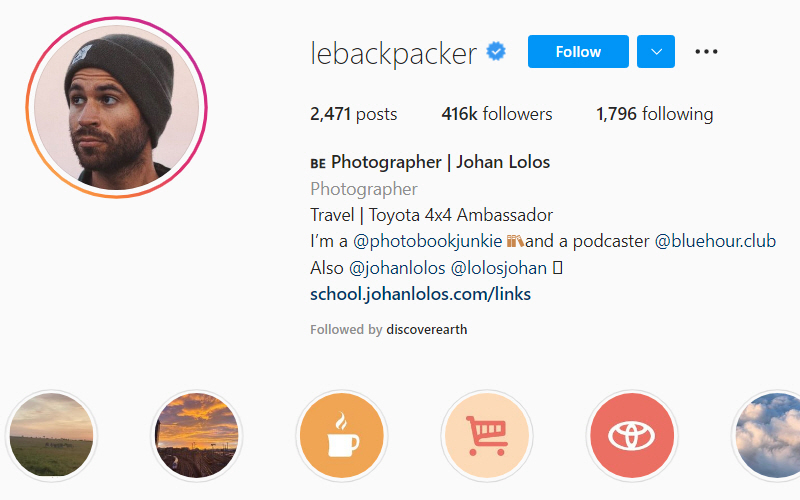Open the profile picture story

[116, 107]
